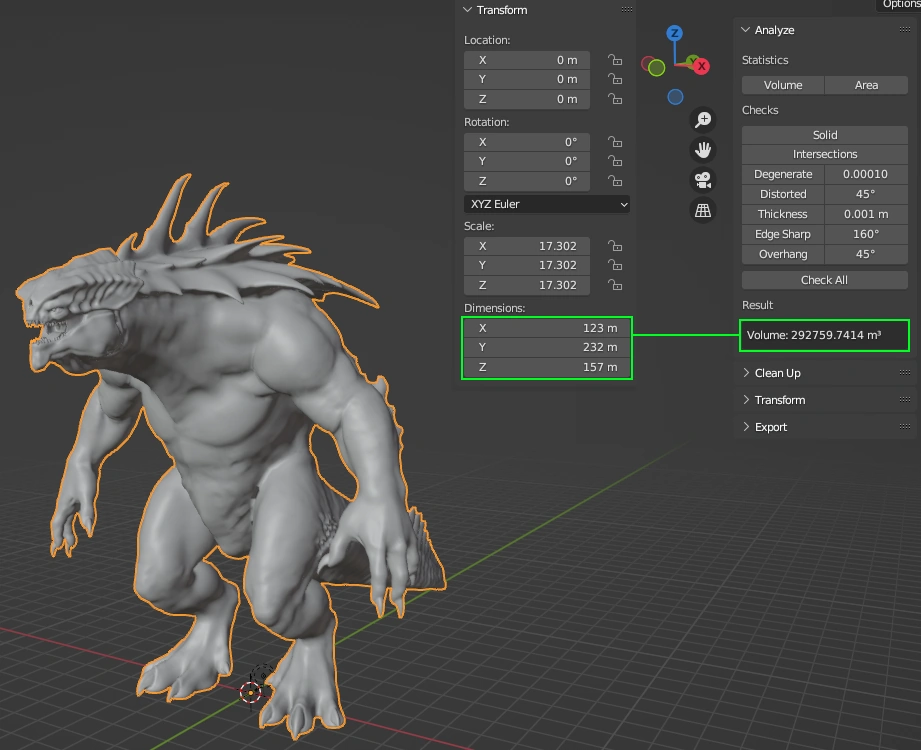Lock the Scale Z value

coord(615,285)
